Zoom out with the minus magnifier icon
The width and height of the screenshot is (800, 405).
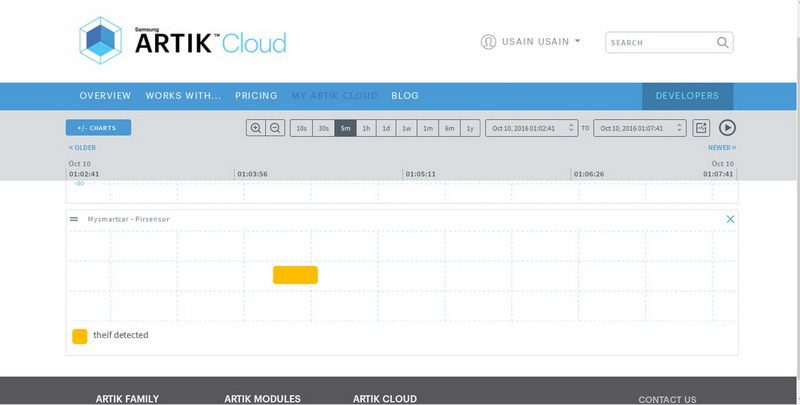click(275, 128)
